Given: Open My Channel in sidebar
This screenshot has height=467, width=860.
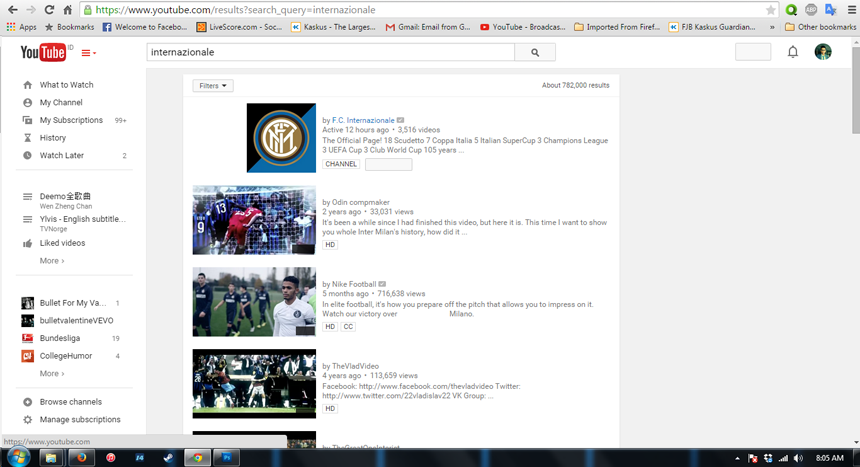Looking at the screenshot, I should pyautogui.click(x=61, y=102).
